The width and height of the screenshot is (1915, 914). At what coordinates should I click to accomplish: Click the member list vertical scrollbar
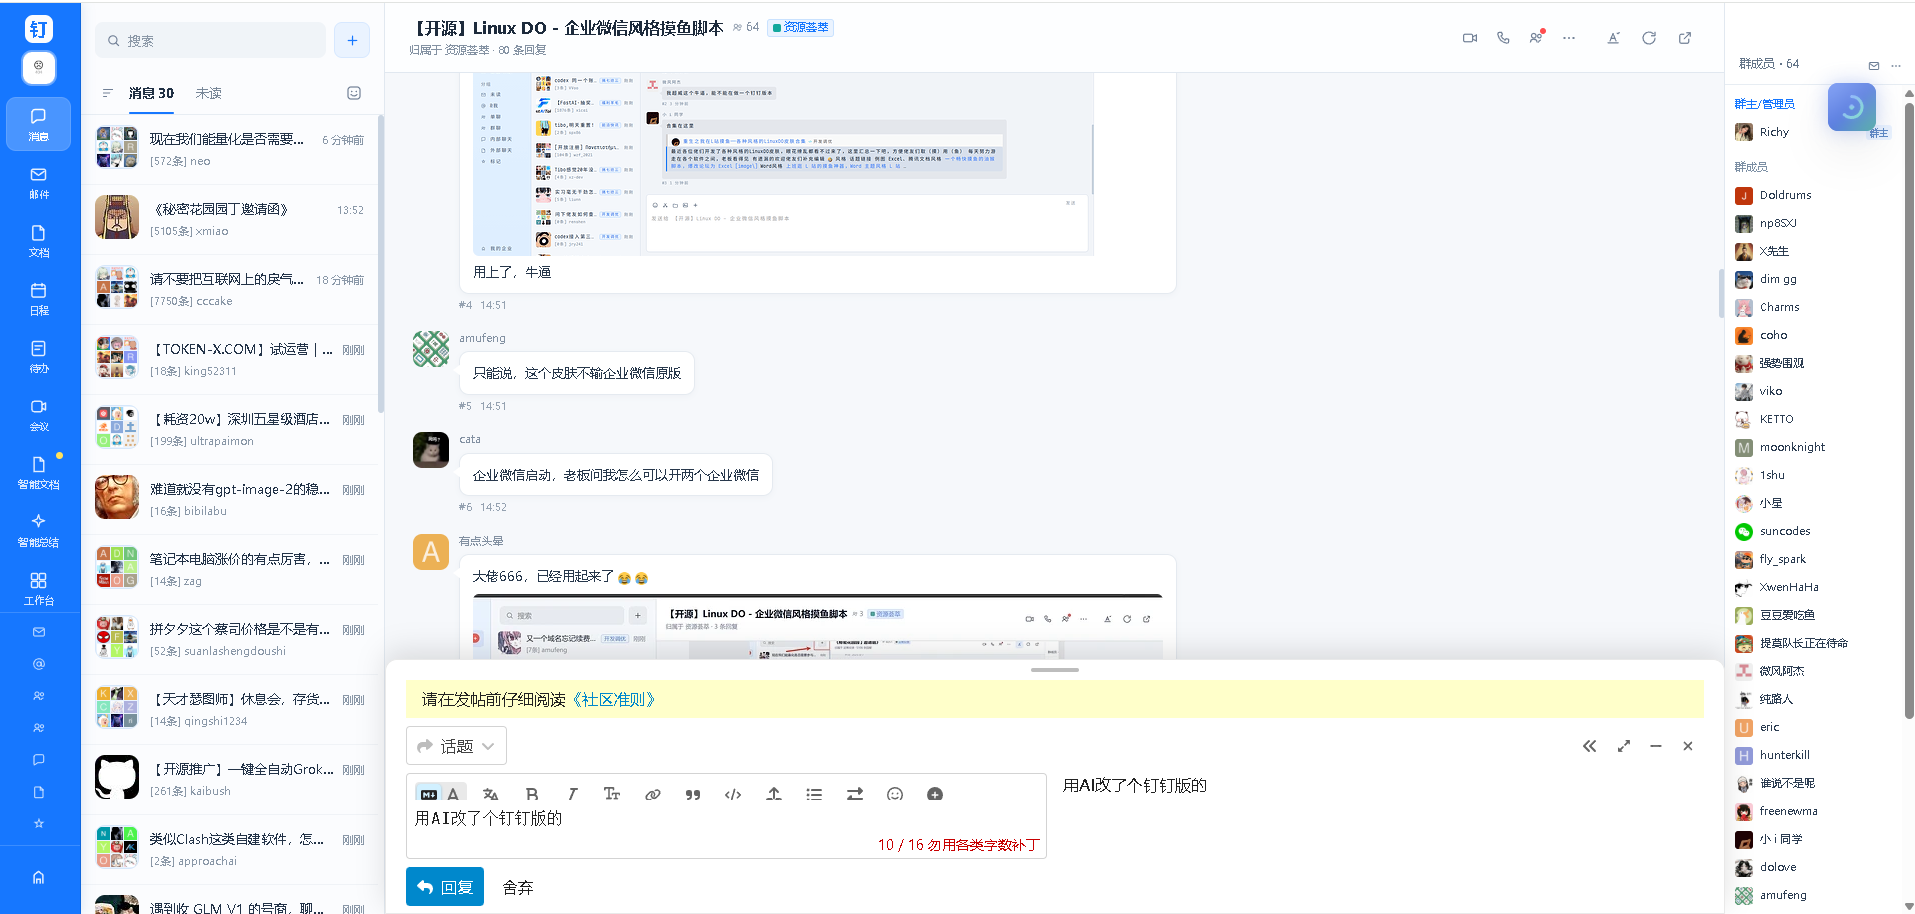pos(1909,410)
